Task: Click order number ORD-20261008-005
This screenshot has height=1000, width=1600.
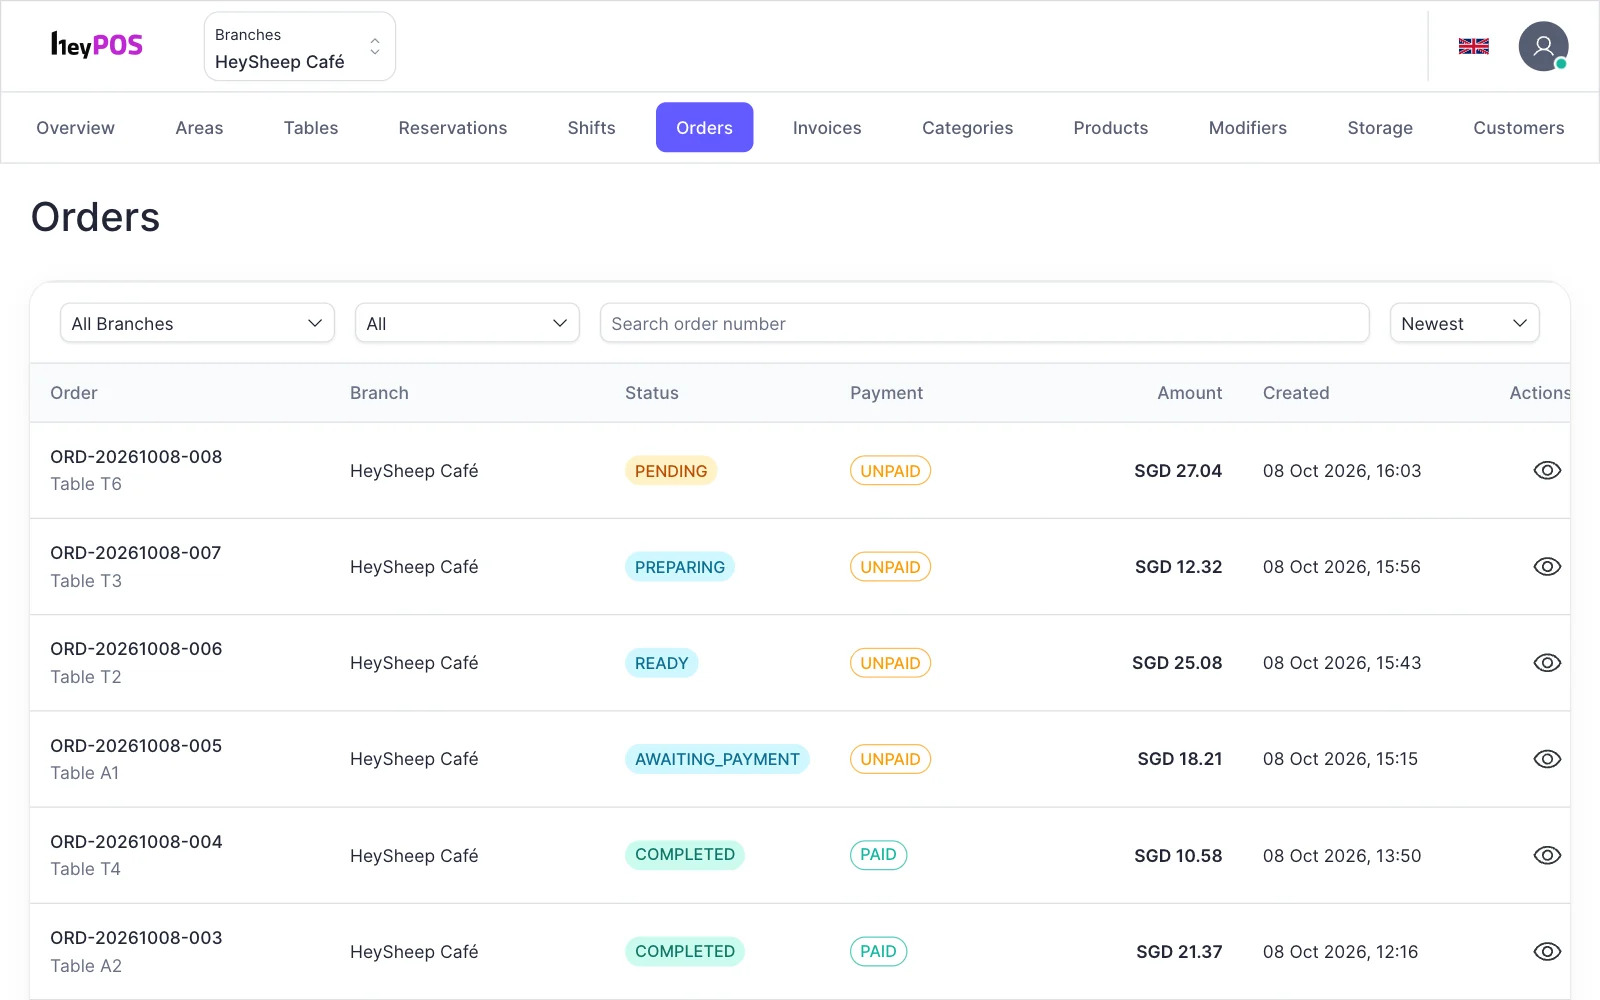Action: [136, 746]
